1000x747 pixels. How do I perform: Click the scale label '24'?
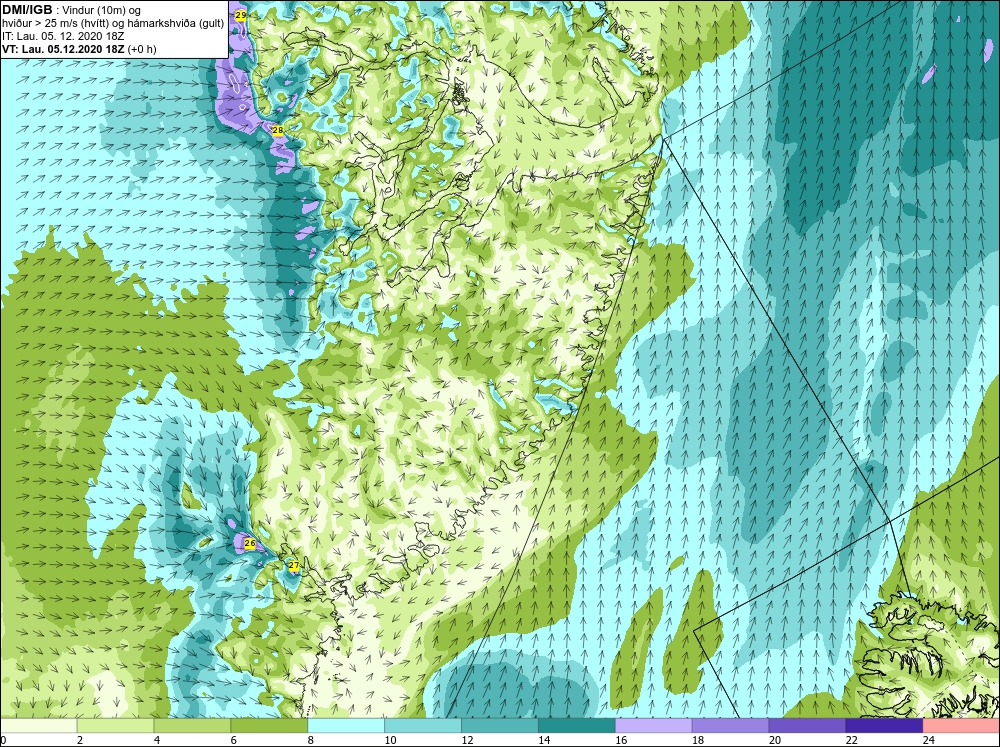click(x=929, y=740)
